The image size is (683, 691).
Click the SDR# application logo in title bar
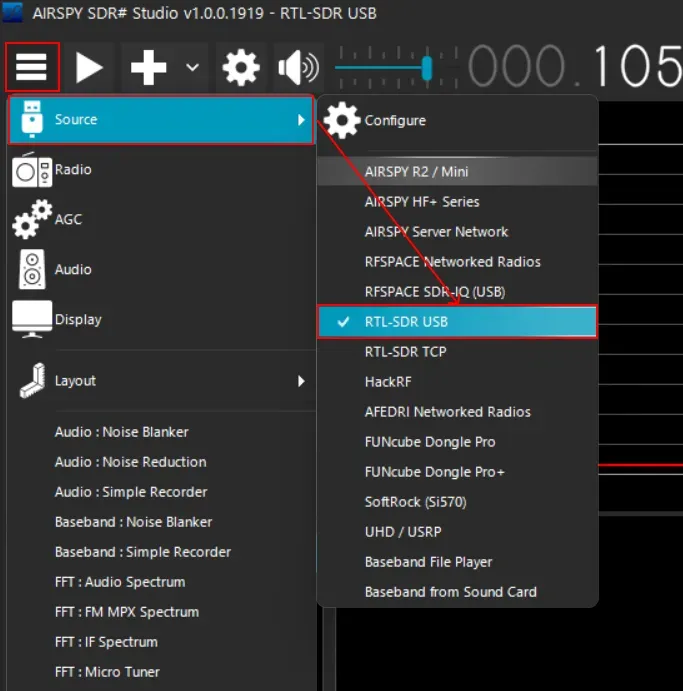click(x=12, y=12)
